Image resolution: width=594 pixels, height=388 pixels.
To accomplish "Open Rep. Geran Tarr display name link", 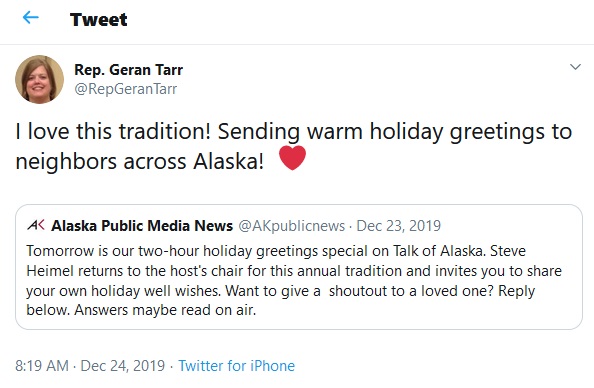I will [x=128, y=70].
